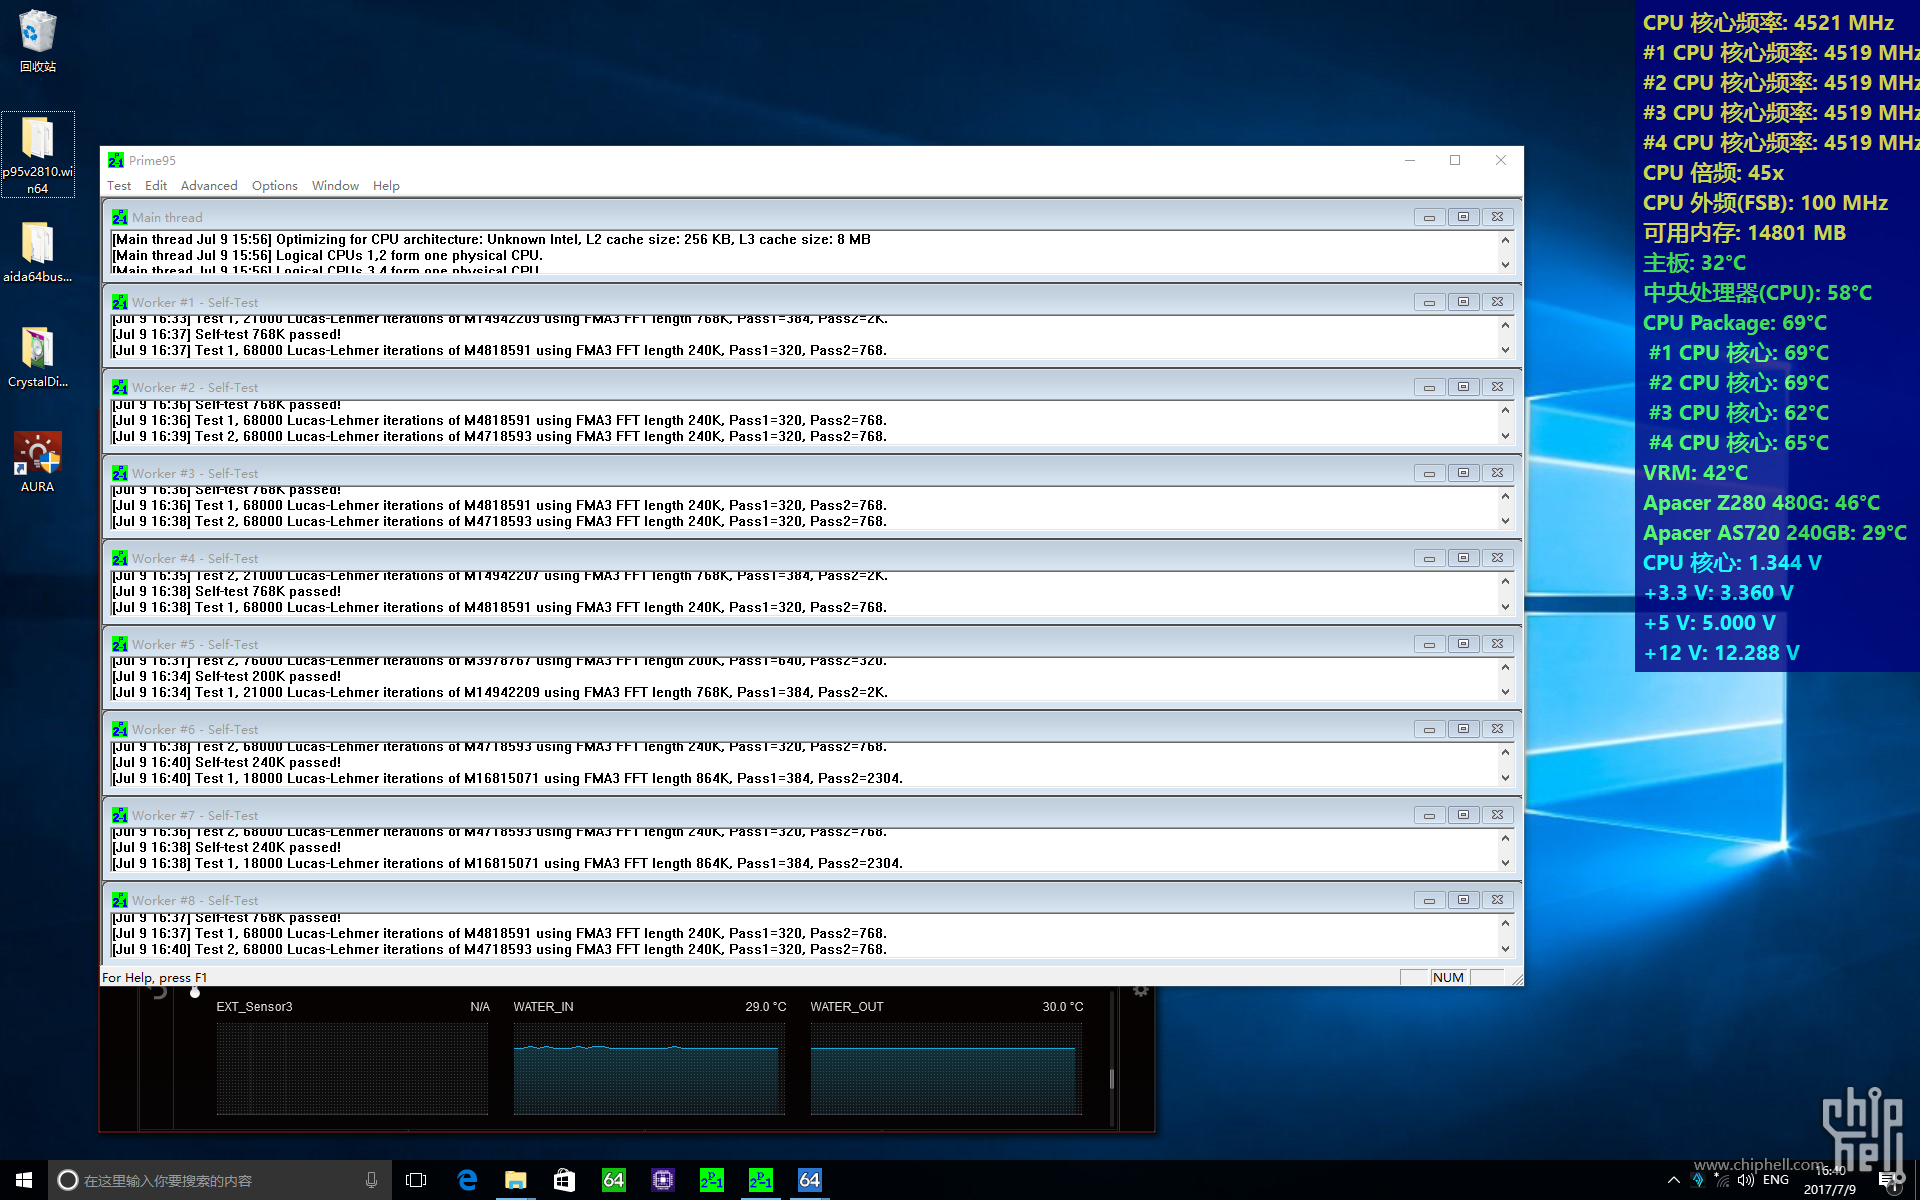Restore the Worker #5 Self-Test window
The height and width of the screenshot is (1200, 1920).
point(1463,644)
